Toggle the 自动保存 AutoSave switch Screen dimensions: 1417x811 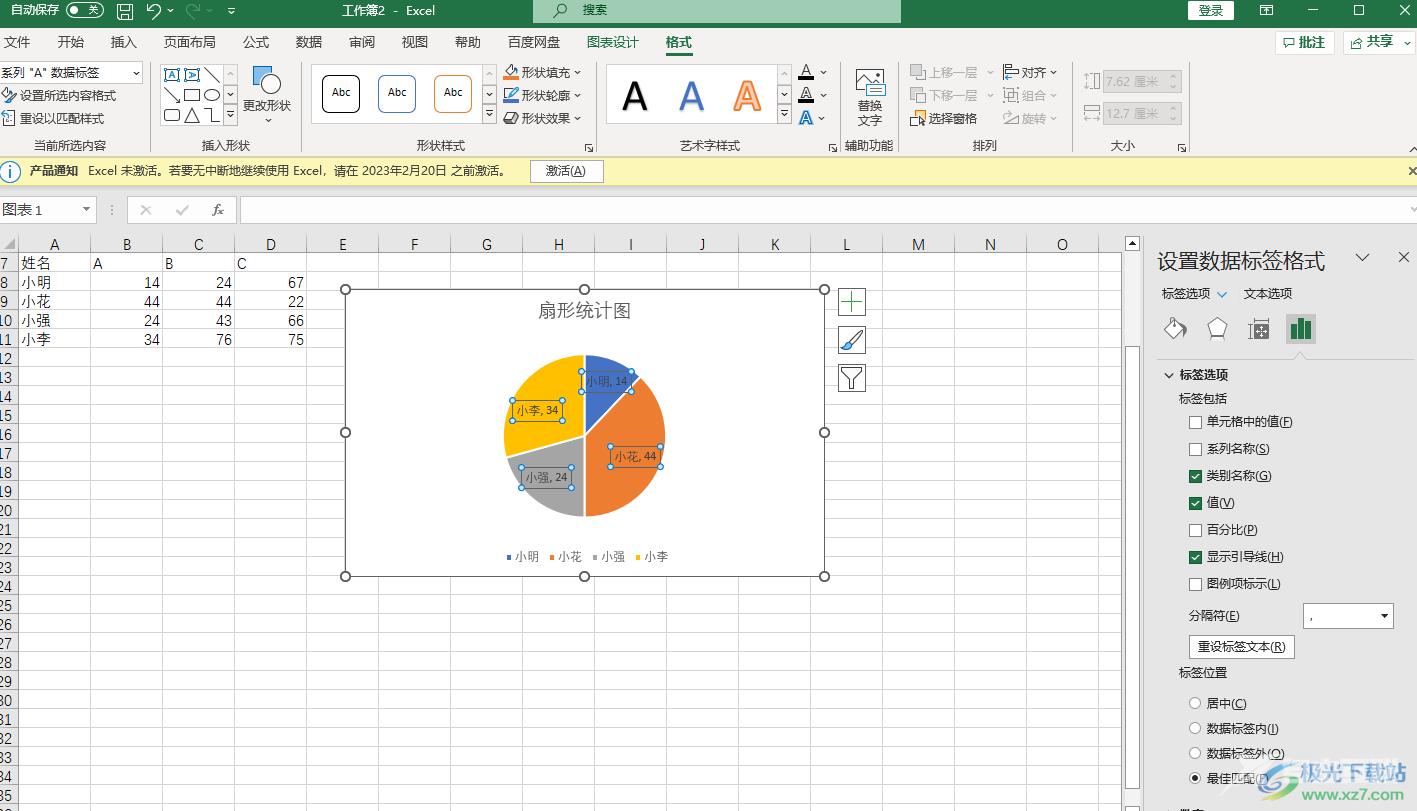point(85,10)
